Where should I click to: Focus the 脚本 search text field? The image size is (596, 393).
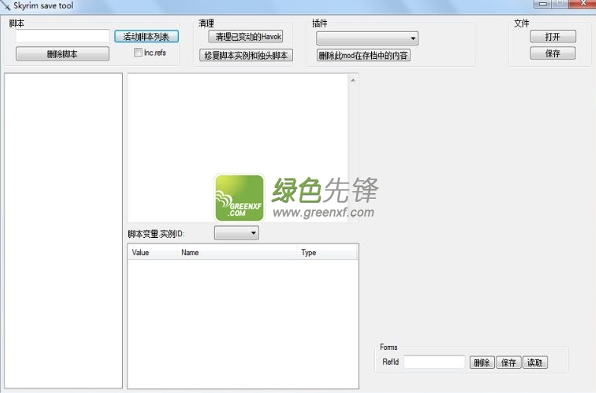(x=63, y=36)
